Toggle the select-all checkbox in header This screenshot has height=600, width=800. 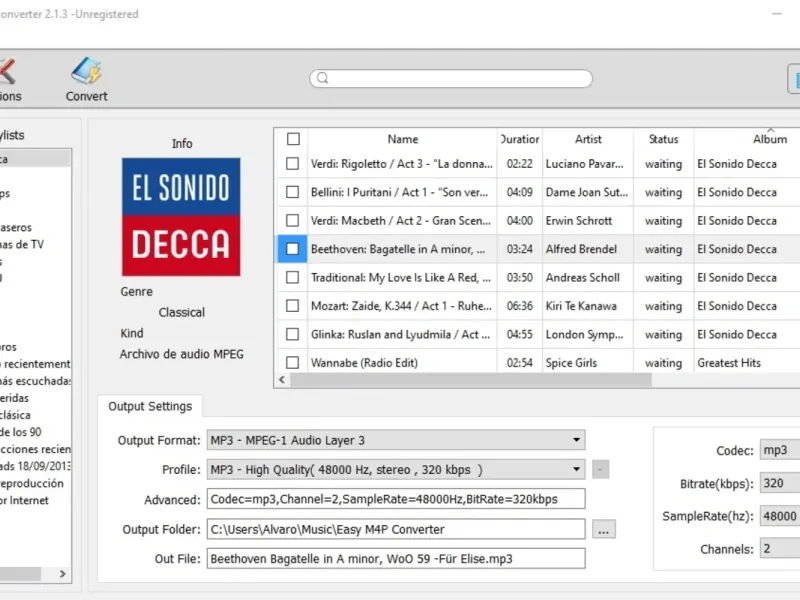[x=293, y=140]
